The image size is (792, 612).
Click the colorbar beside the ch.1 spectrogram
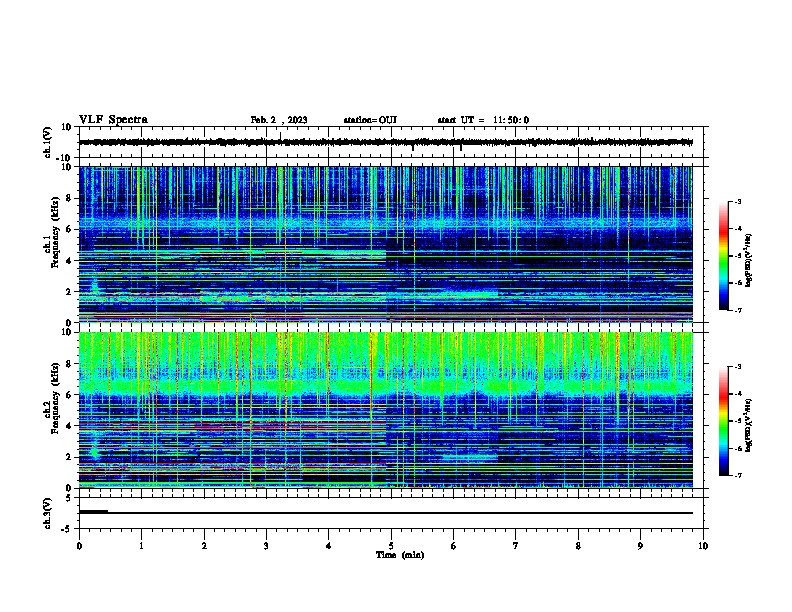[724, 256]
